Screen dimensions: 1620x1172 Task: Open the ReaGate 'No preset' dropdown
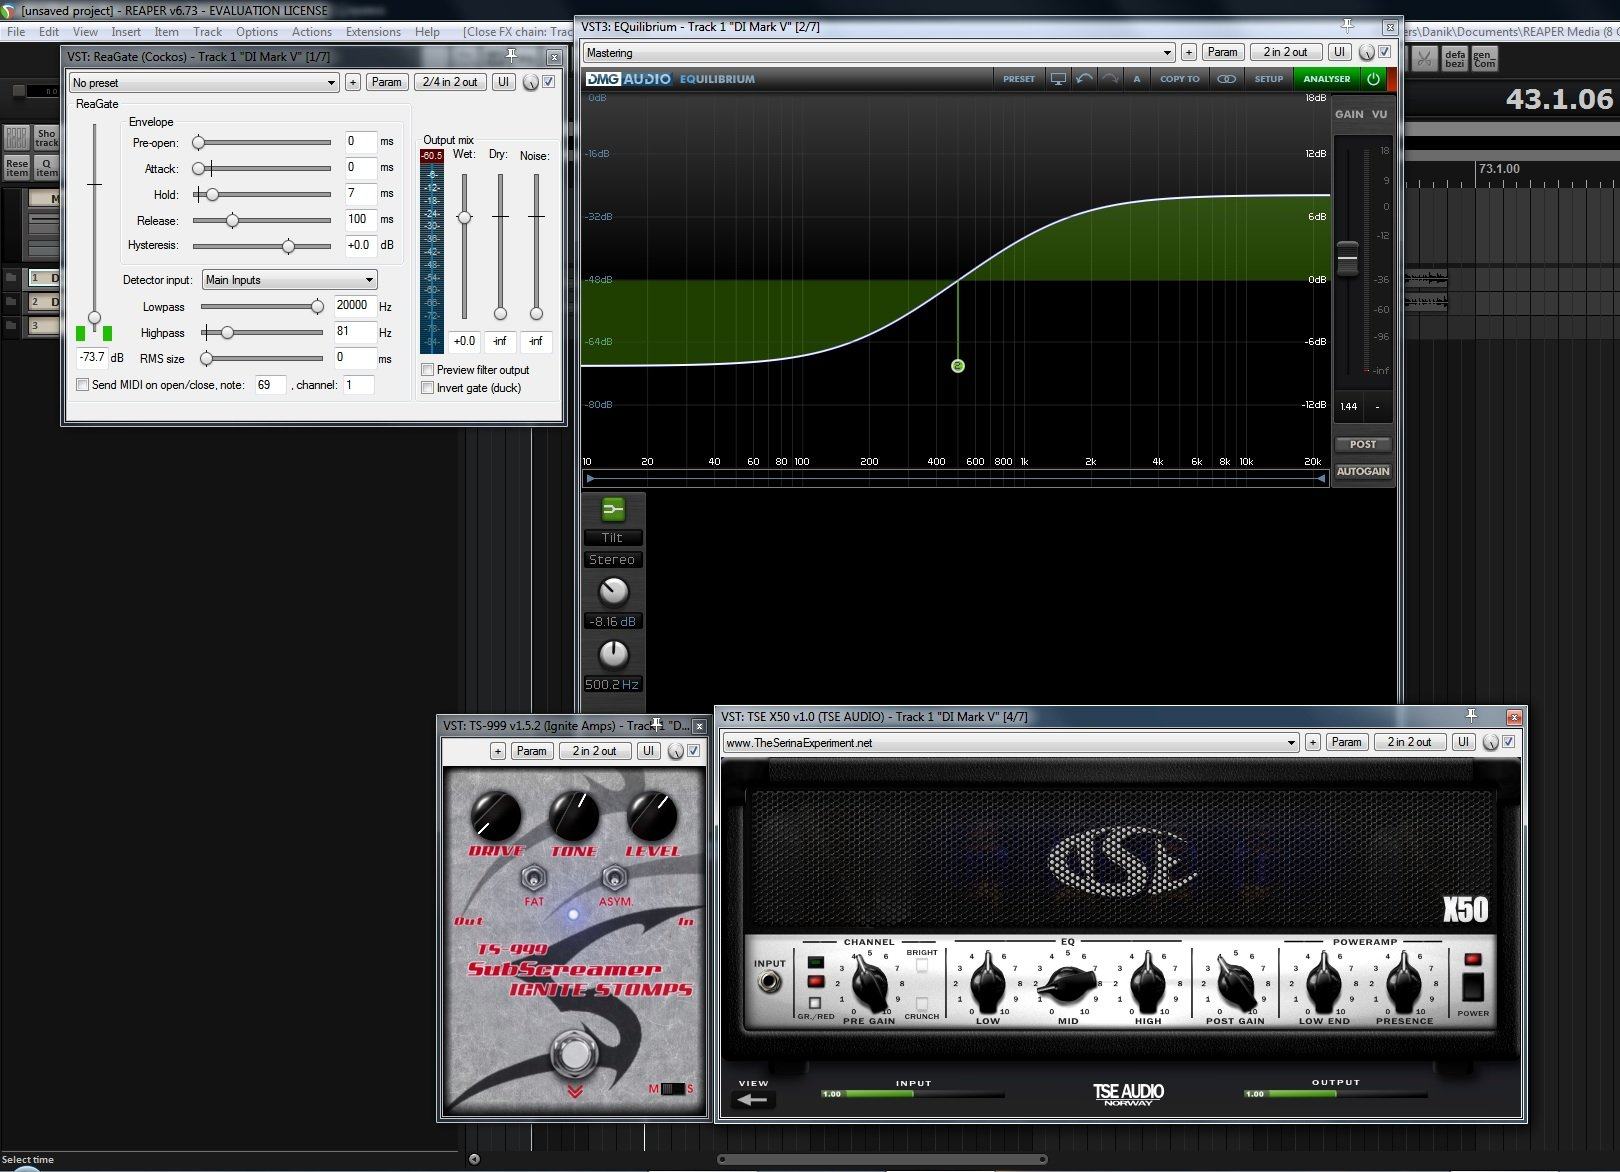[204, 83]
